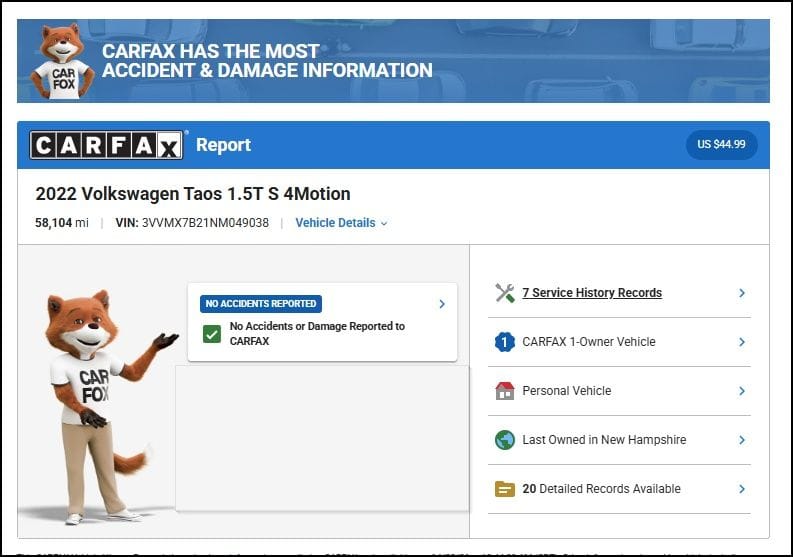The height and width of the screenshot is (557, 793).
Task: Click the US $44.99 price button
Action: click(721, 145)
